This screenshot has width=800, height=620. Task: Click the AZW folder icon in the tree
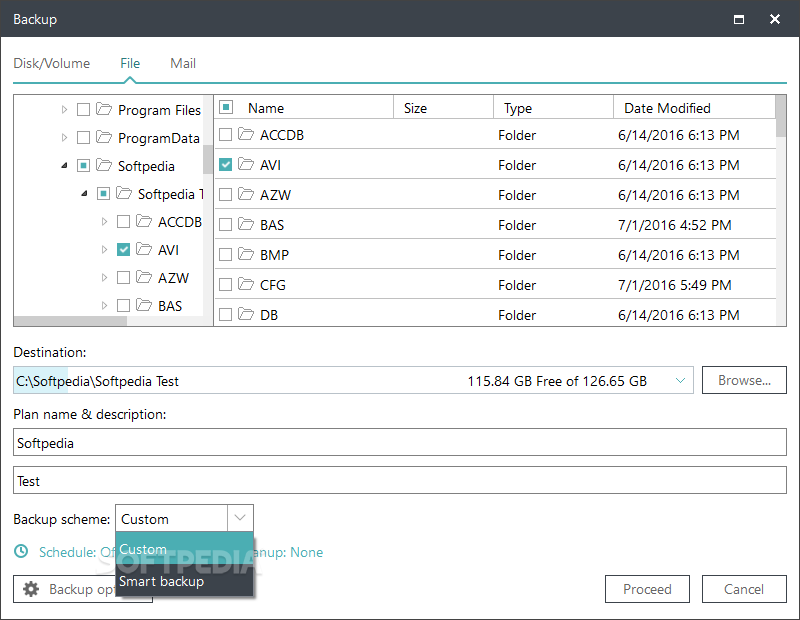point(144,277)
